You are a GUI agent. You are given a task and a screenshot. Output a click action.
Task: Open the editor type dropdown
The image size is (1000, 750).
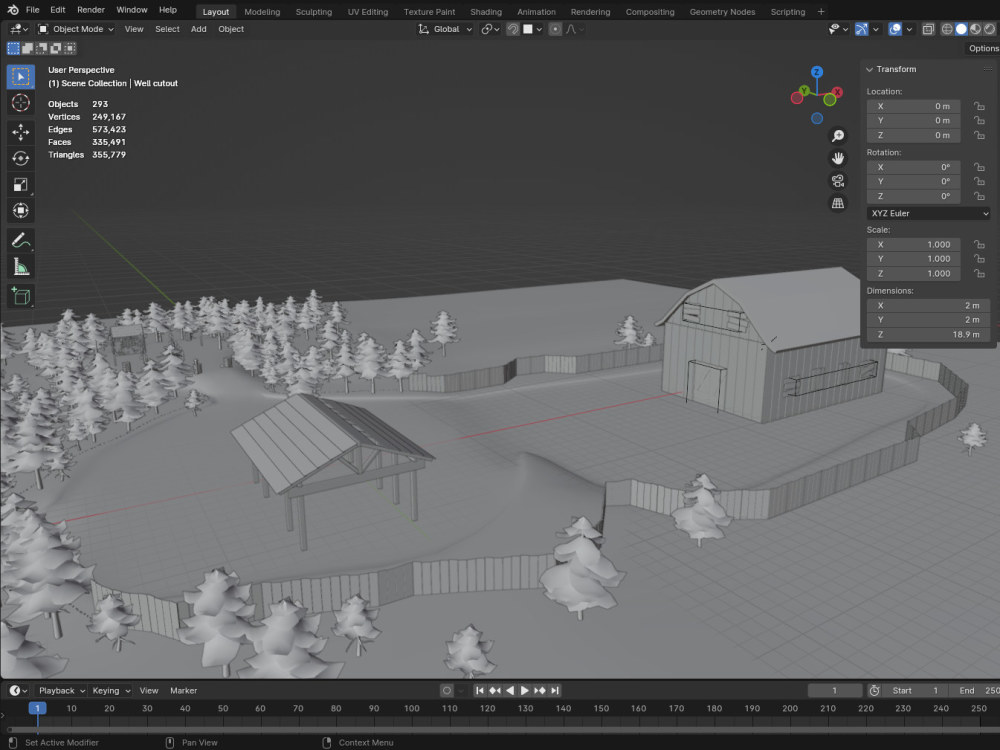(x=18, y=29)
